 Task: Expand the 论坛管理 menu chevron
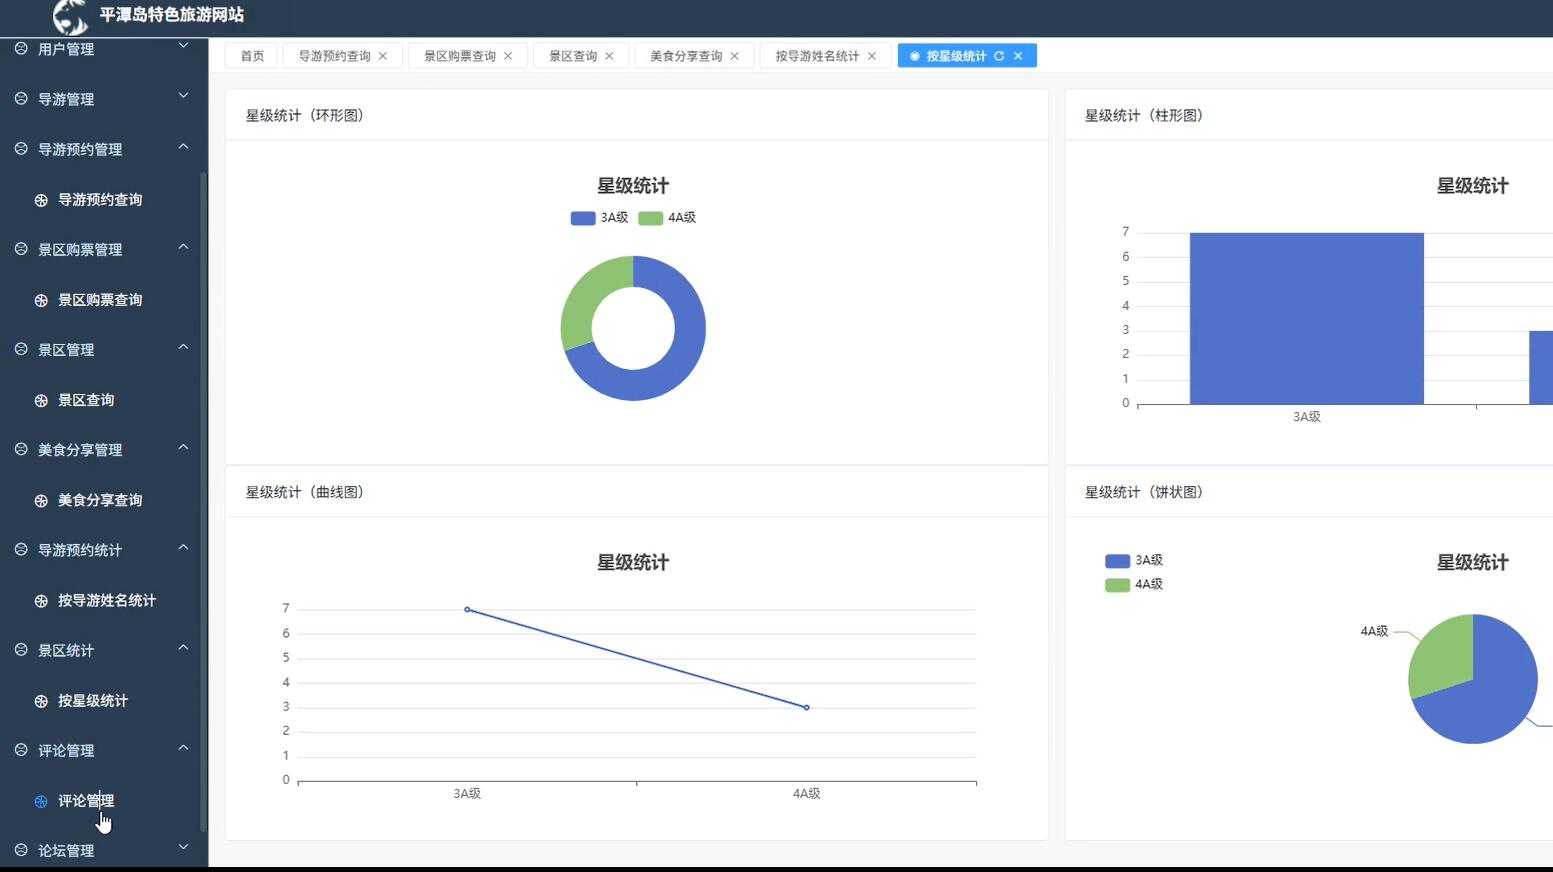coord(183,847)
